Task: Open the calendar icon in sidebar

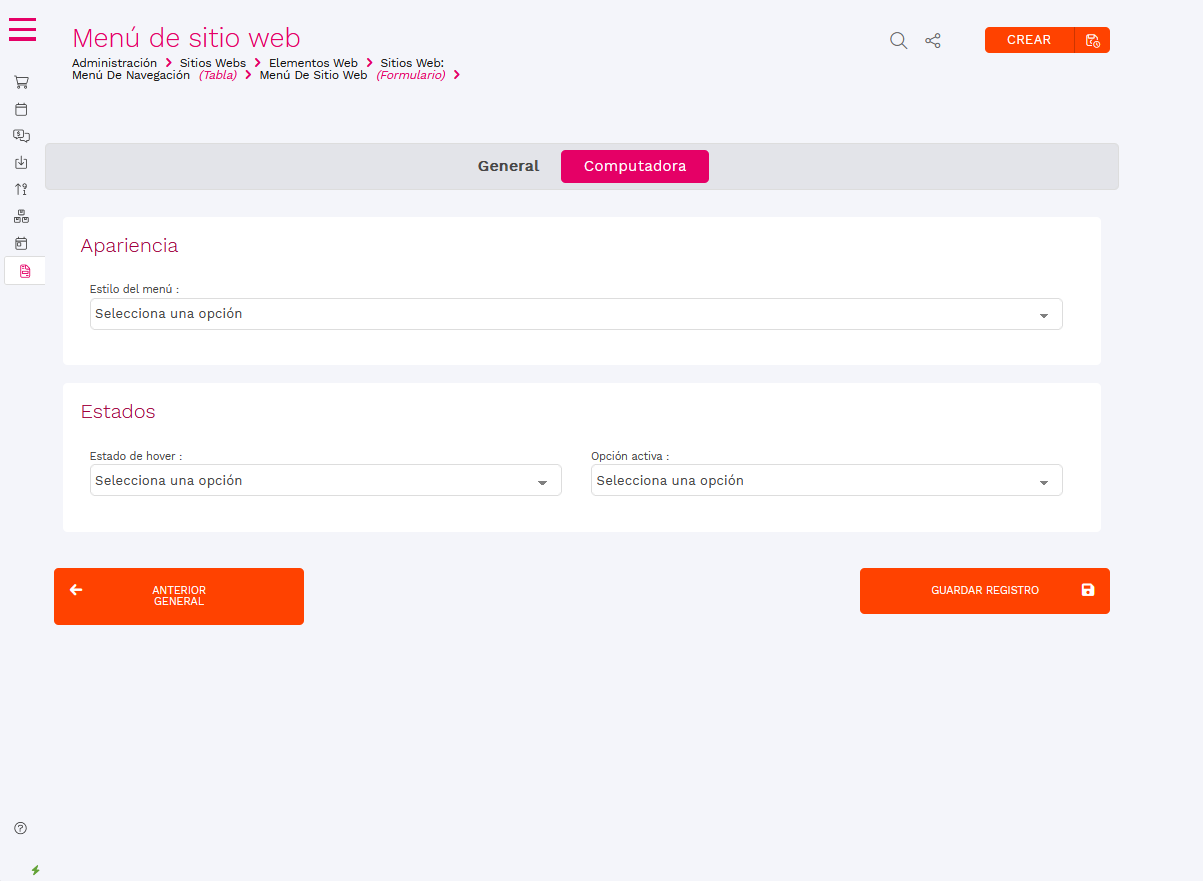Action: [21, 109]
